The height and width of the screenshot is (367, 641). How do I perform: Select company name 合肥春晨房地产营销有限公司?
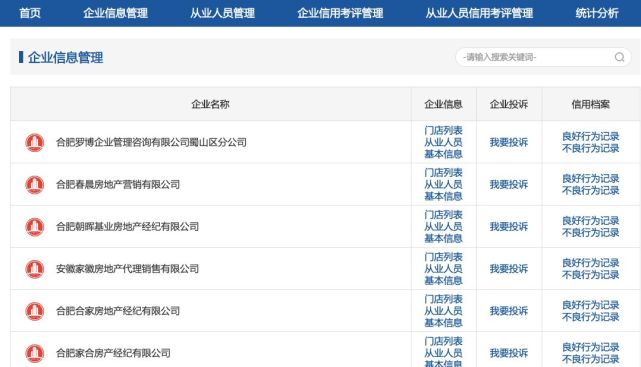tap(118, 184)
